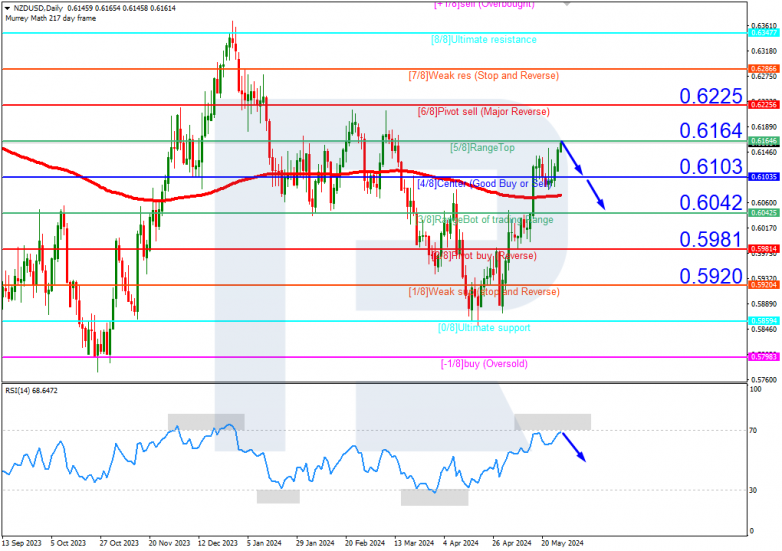The image size is (782, 551).
Task: Click the RSI(14) 68.6472 indicator label
Action: click(31, 390)
